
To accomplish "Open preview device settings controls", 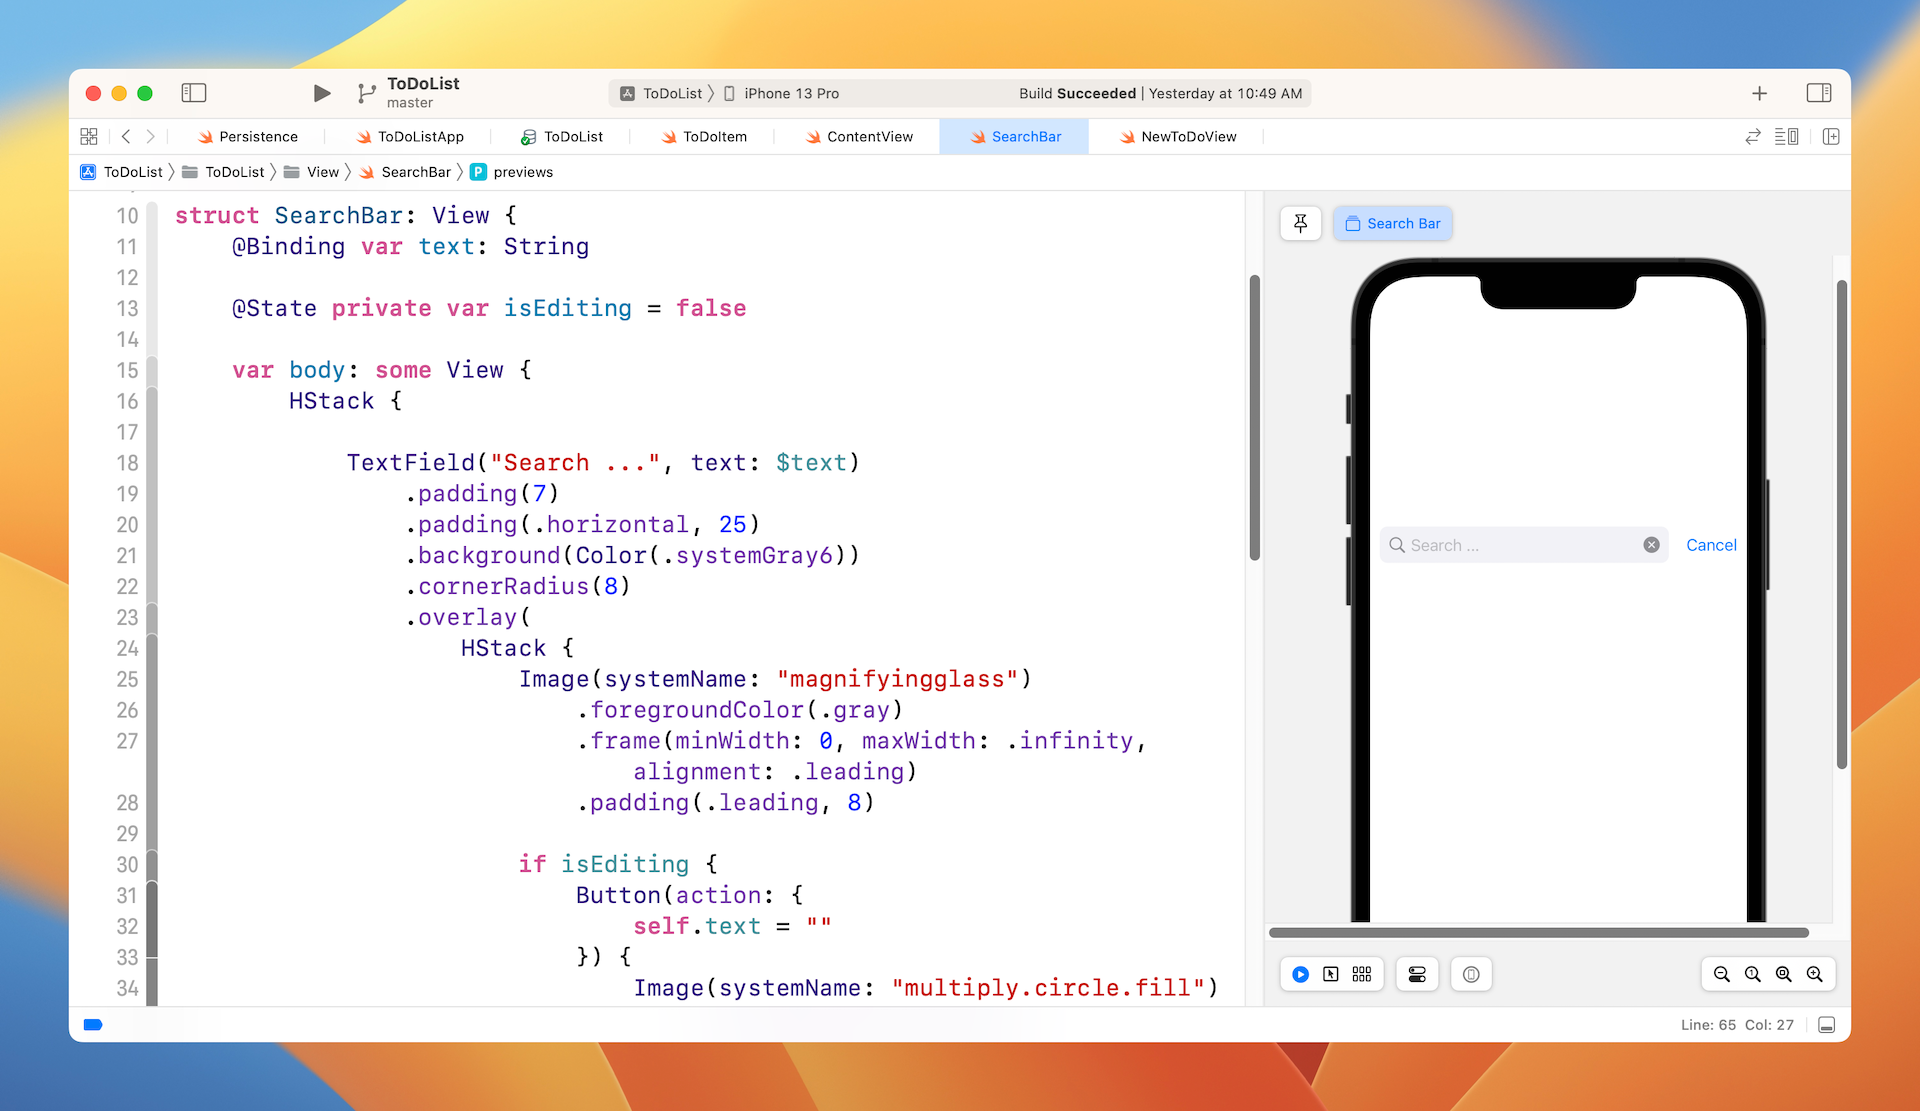I will coord(1416,973).
